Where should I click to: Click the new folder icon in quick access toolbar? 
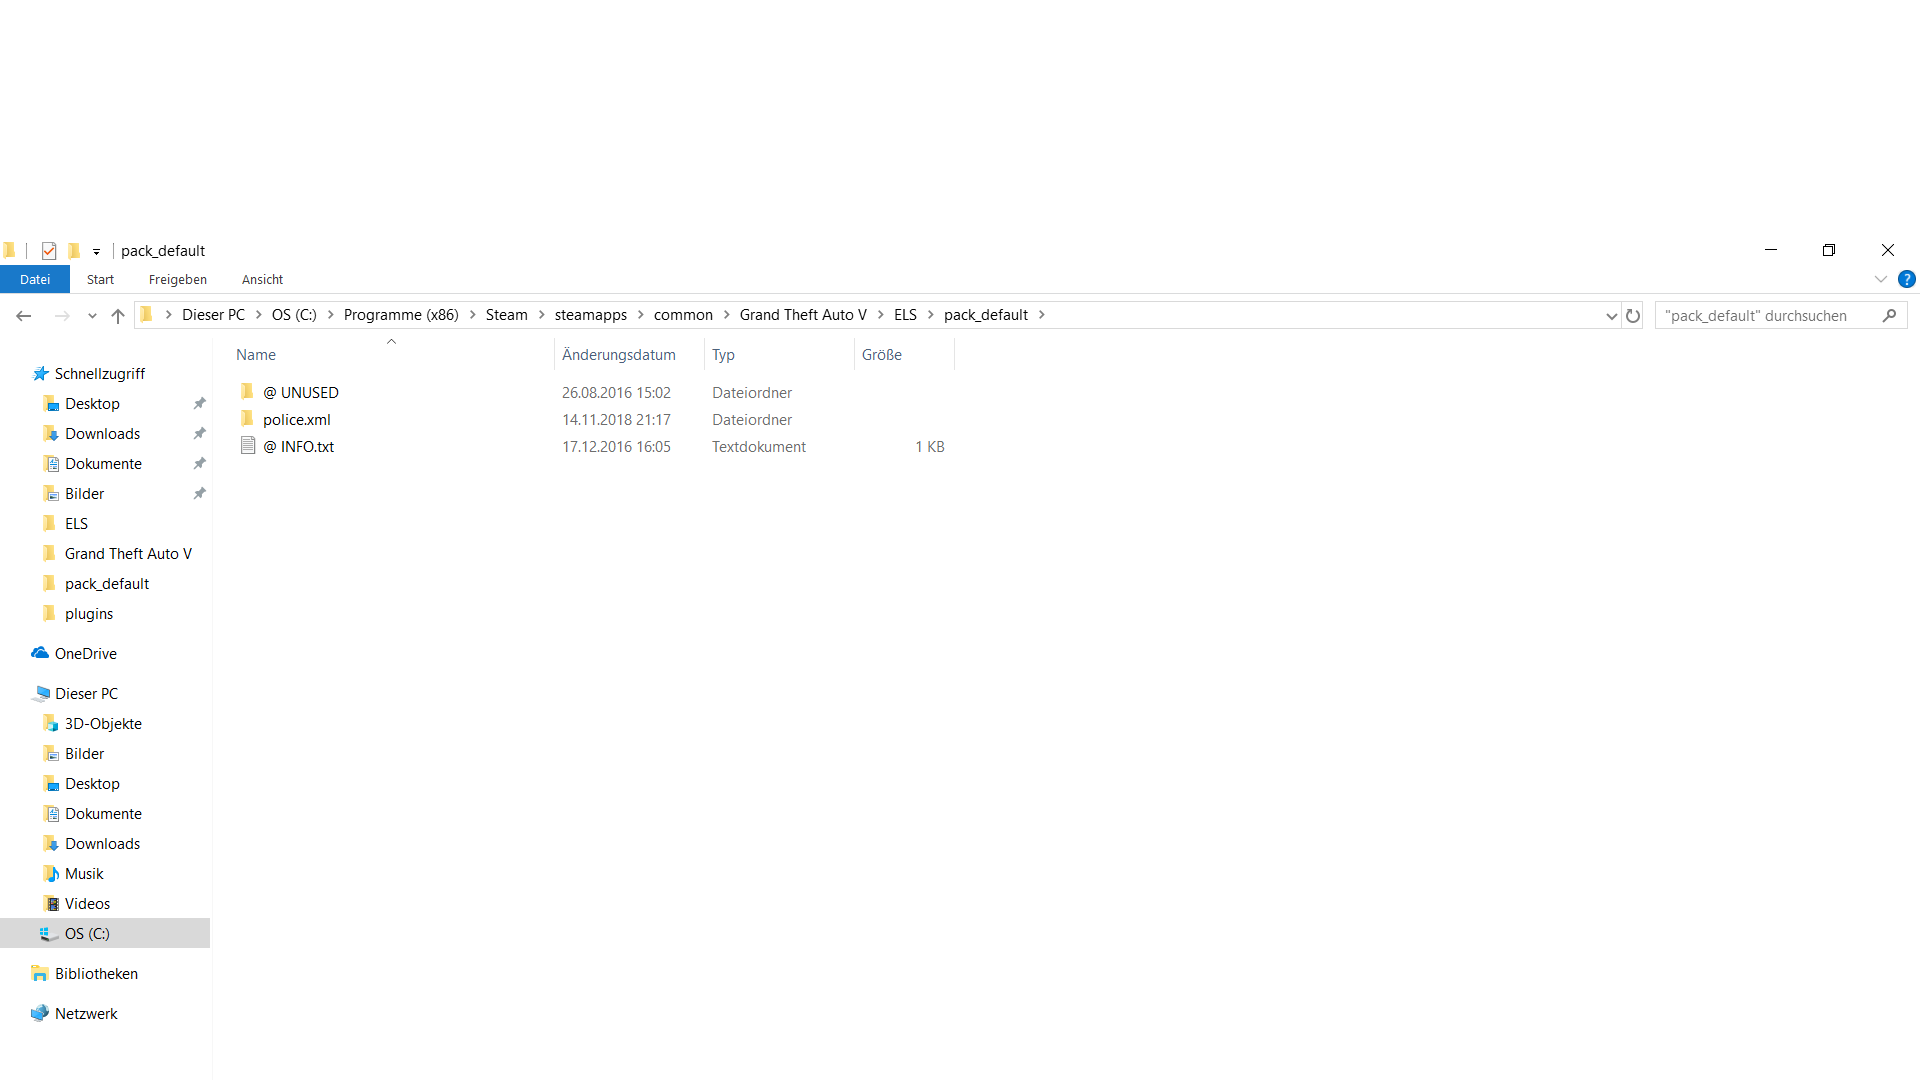pyautogui.click(x=74, y=251)
